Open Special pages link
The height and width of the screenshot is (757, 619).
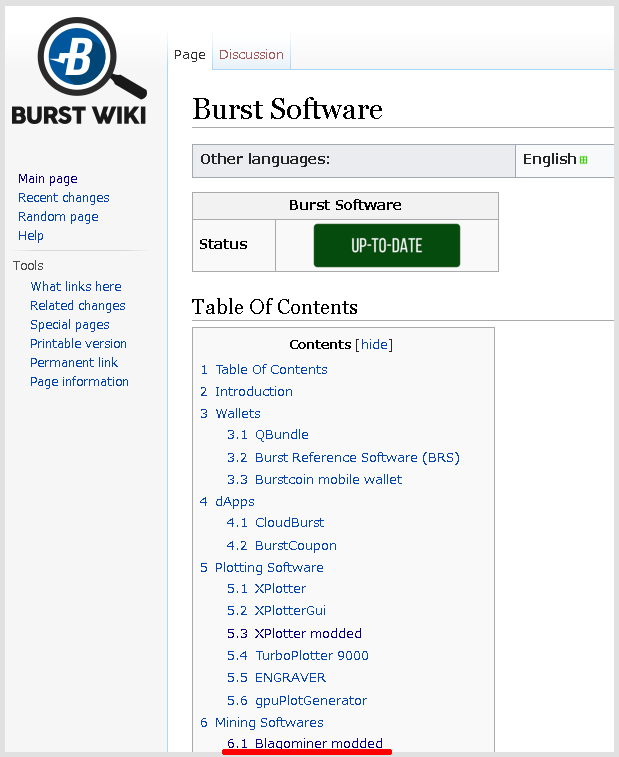(69, 325)
